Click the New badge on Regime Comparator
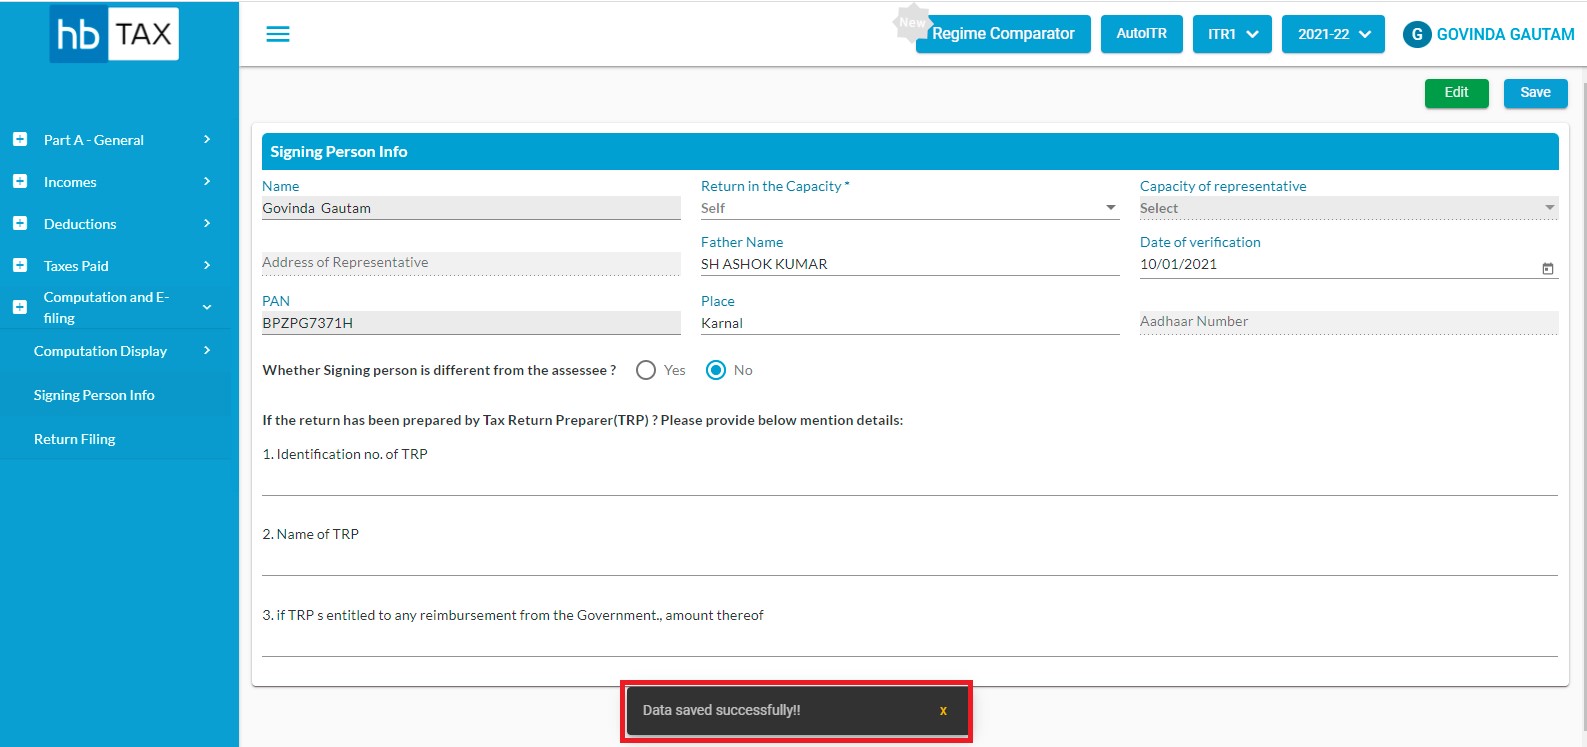1587x747 pixels. point(912,22)
